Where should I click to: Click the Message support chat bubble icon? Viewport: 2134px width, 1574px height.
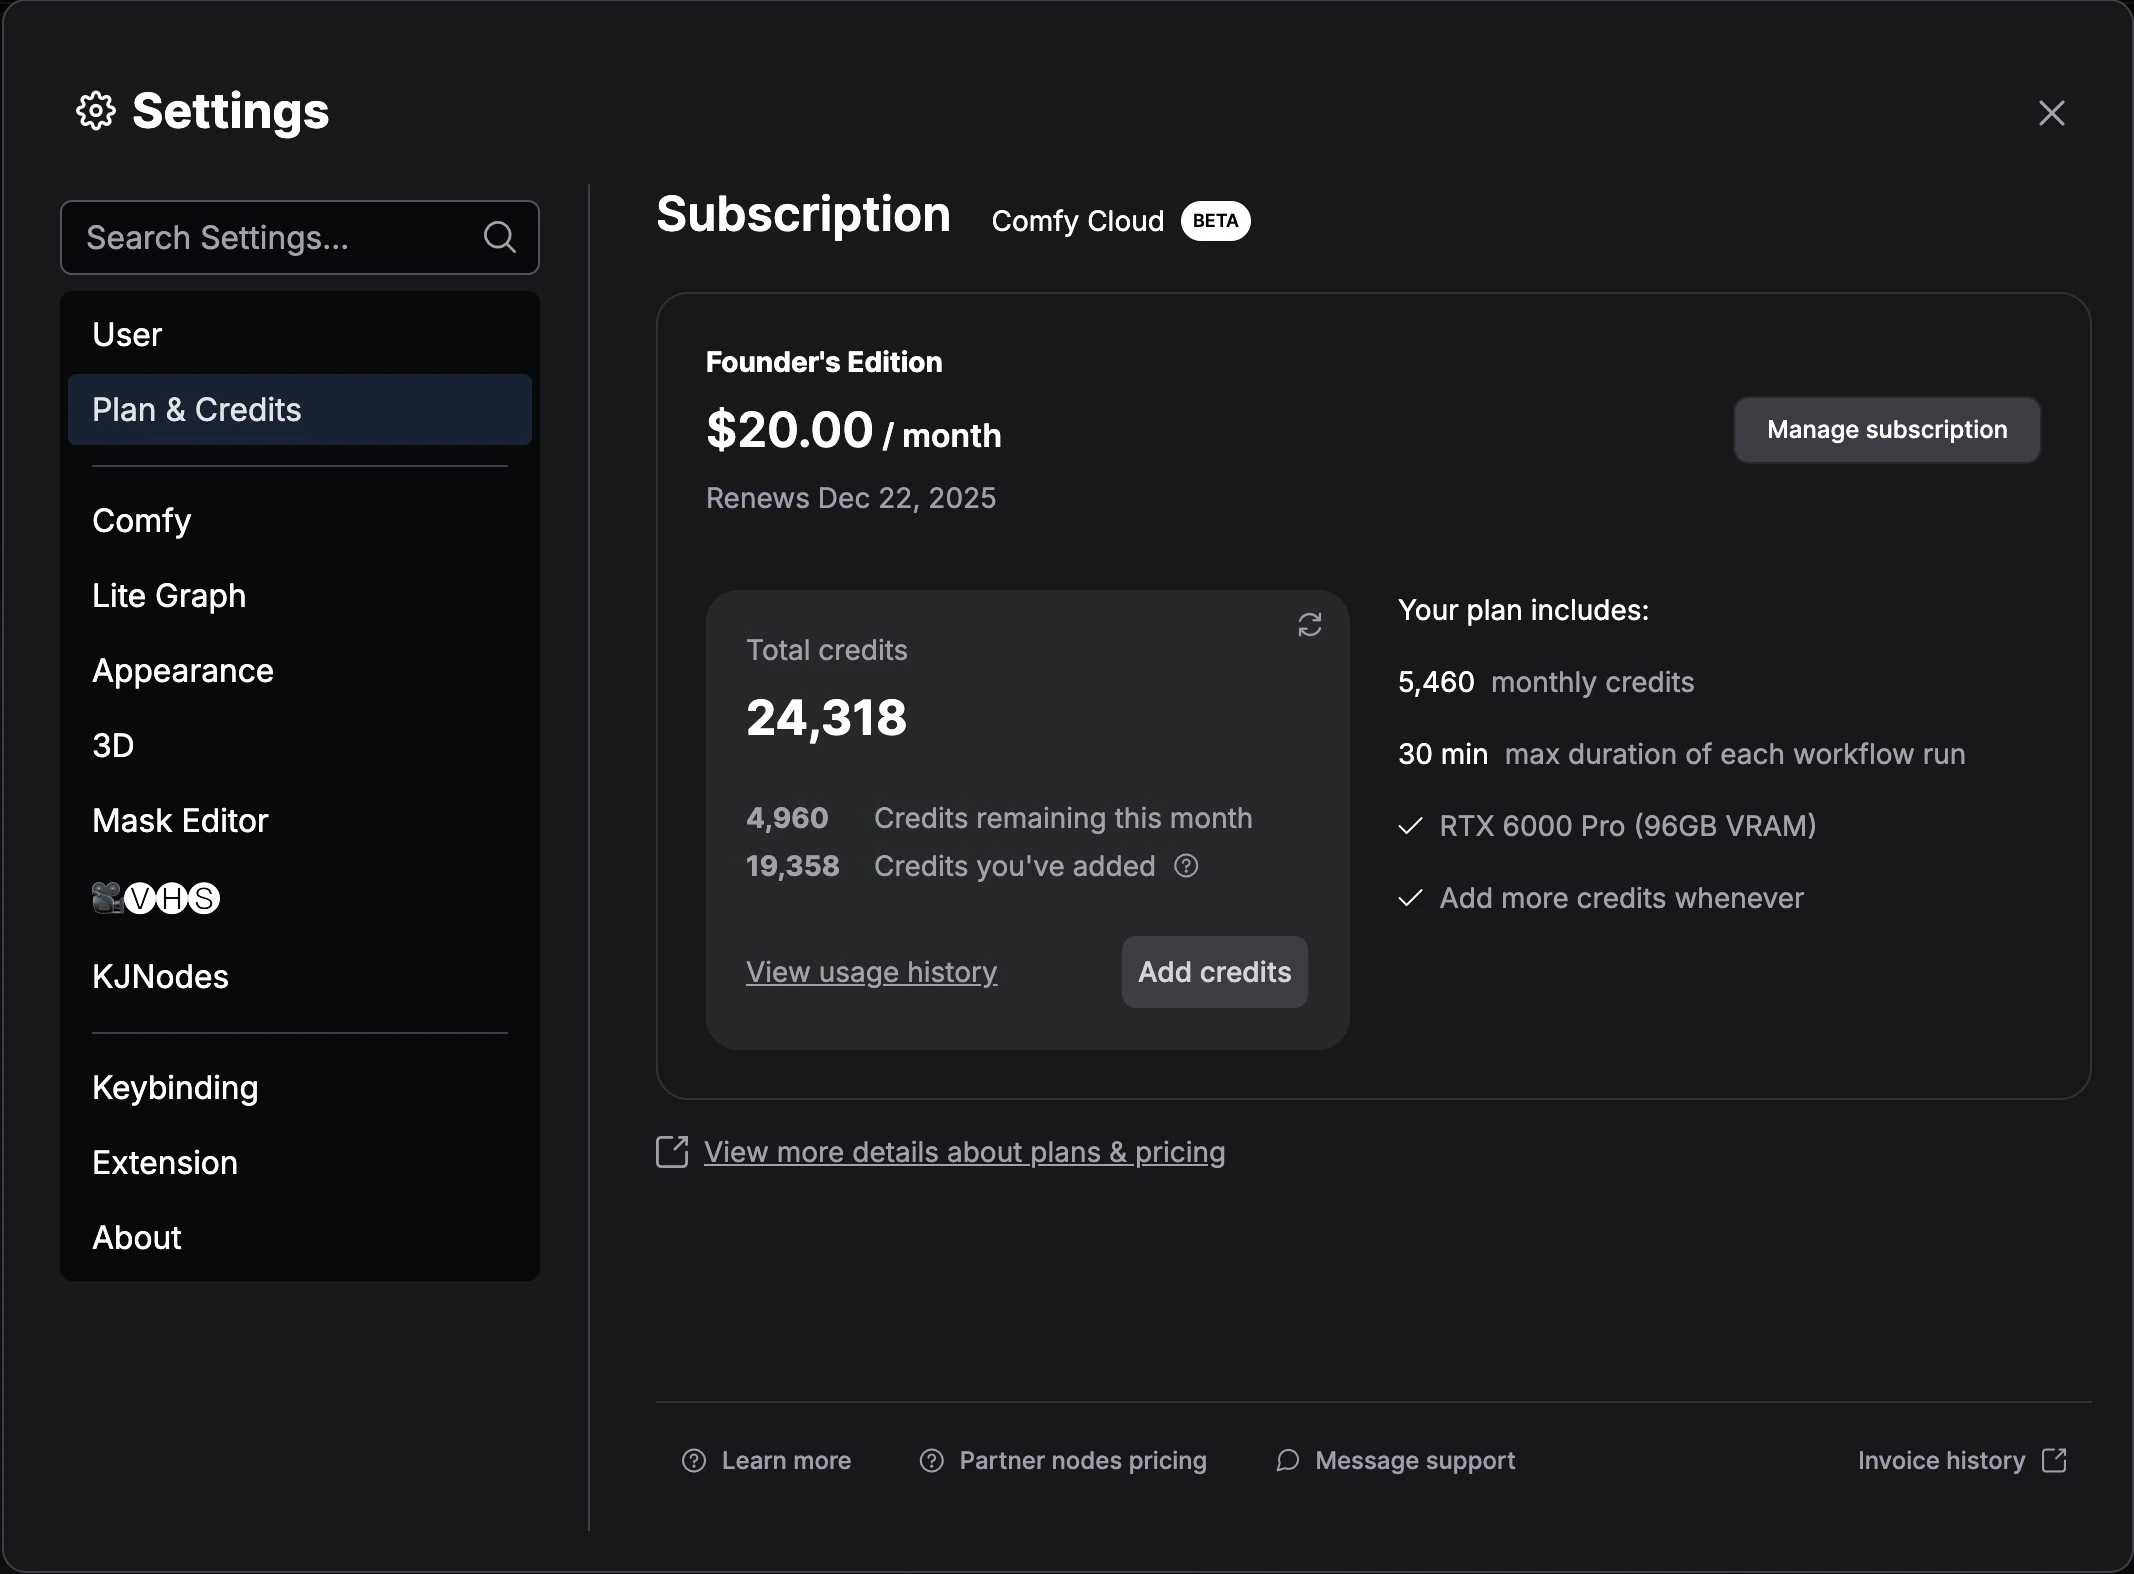[1288, 1460]
